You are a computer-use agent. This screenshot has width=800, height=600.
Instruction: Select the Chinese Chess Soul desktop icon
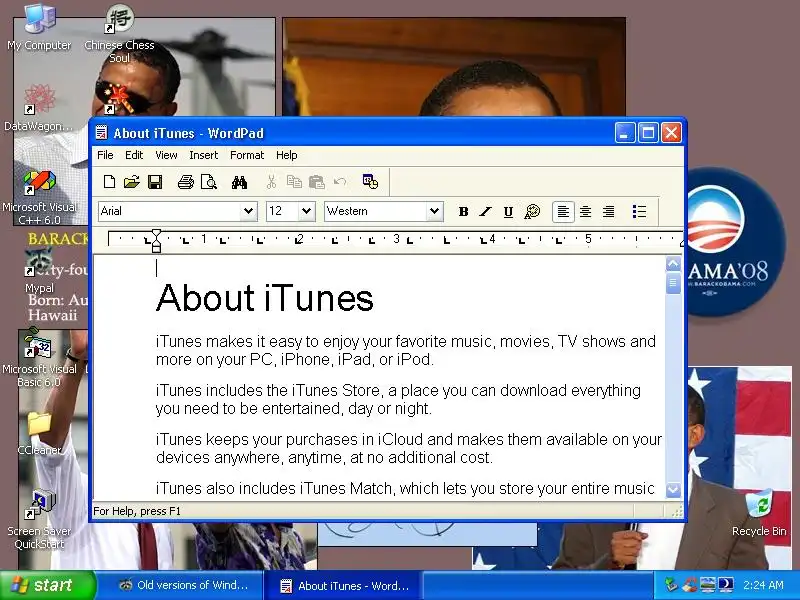(119, 33)
